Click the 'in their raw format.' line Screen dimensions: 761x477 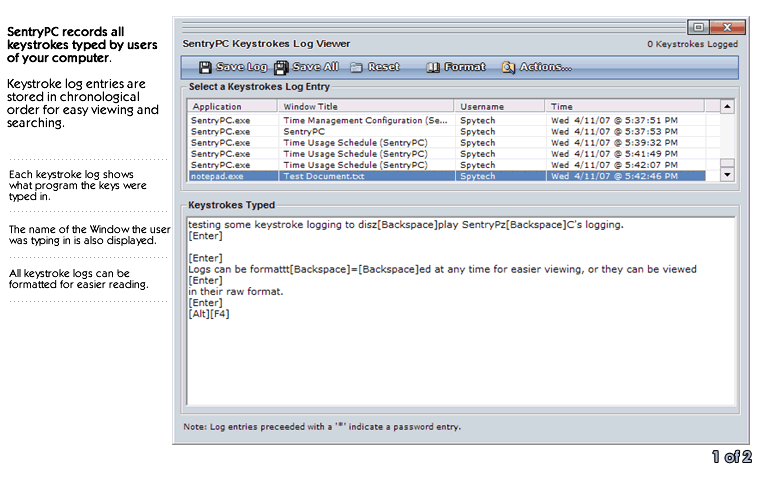235,292
